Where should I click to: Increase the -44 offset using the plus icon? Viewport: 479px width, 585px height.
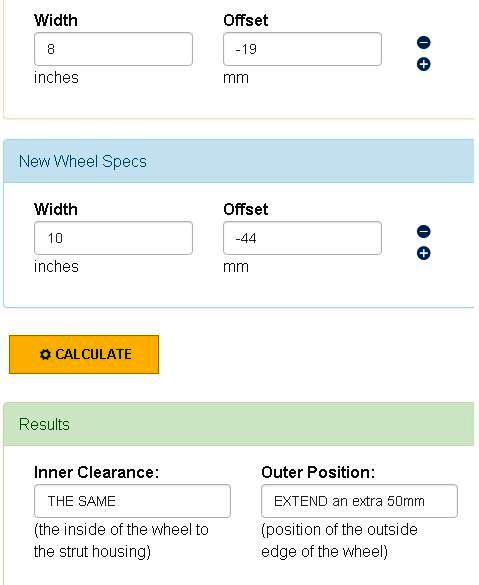point(423,253)
